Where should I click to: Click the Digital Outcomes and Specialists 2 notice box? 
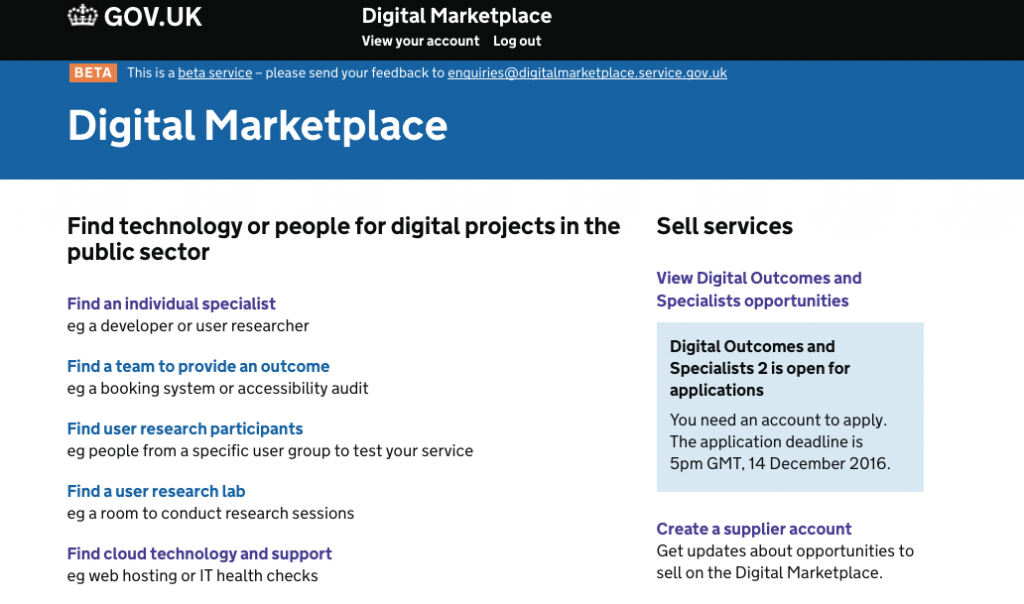[790, 407]
